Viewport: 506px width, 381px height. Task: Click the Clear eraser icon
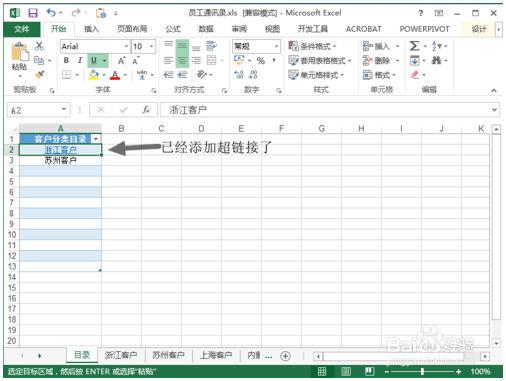(415, 75)
